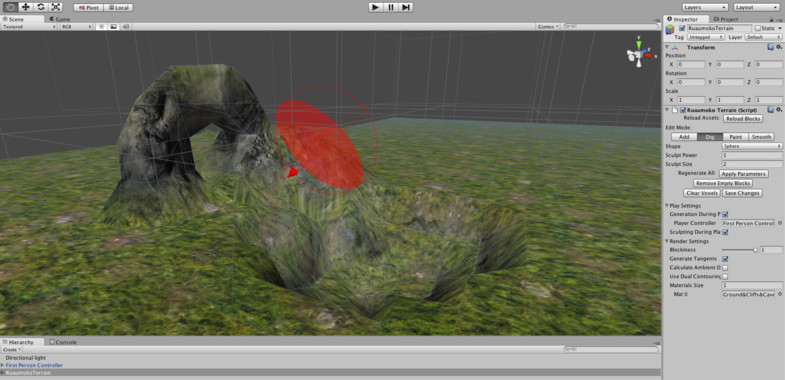
Task: Start Play mode with the play button
Action: click(x=376, y=8)
